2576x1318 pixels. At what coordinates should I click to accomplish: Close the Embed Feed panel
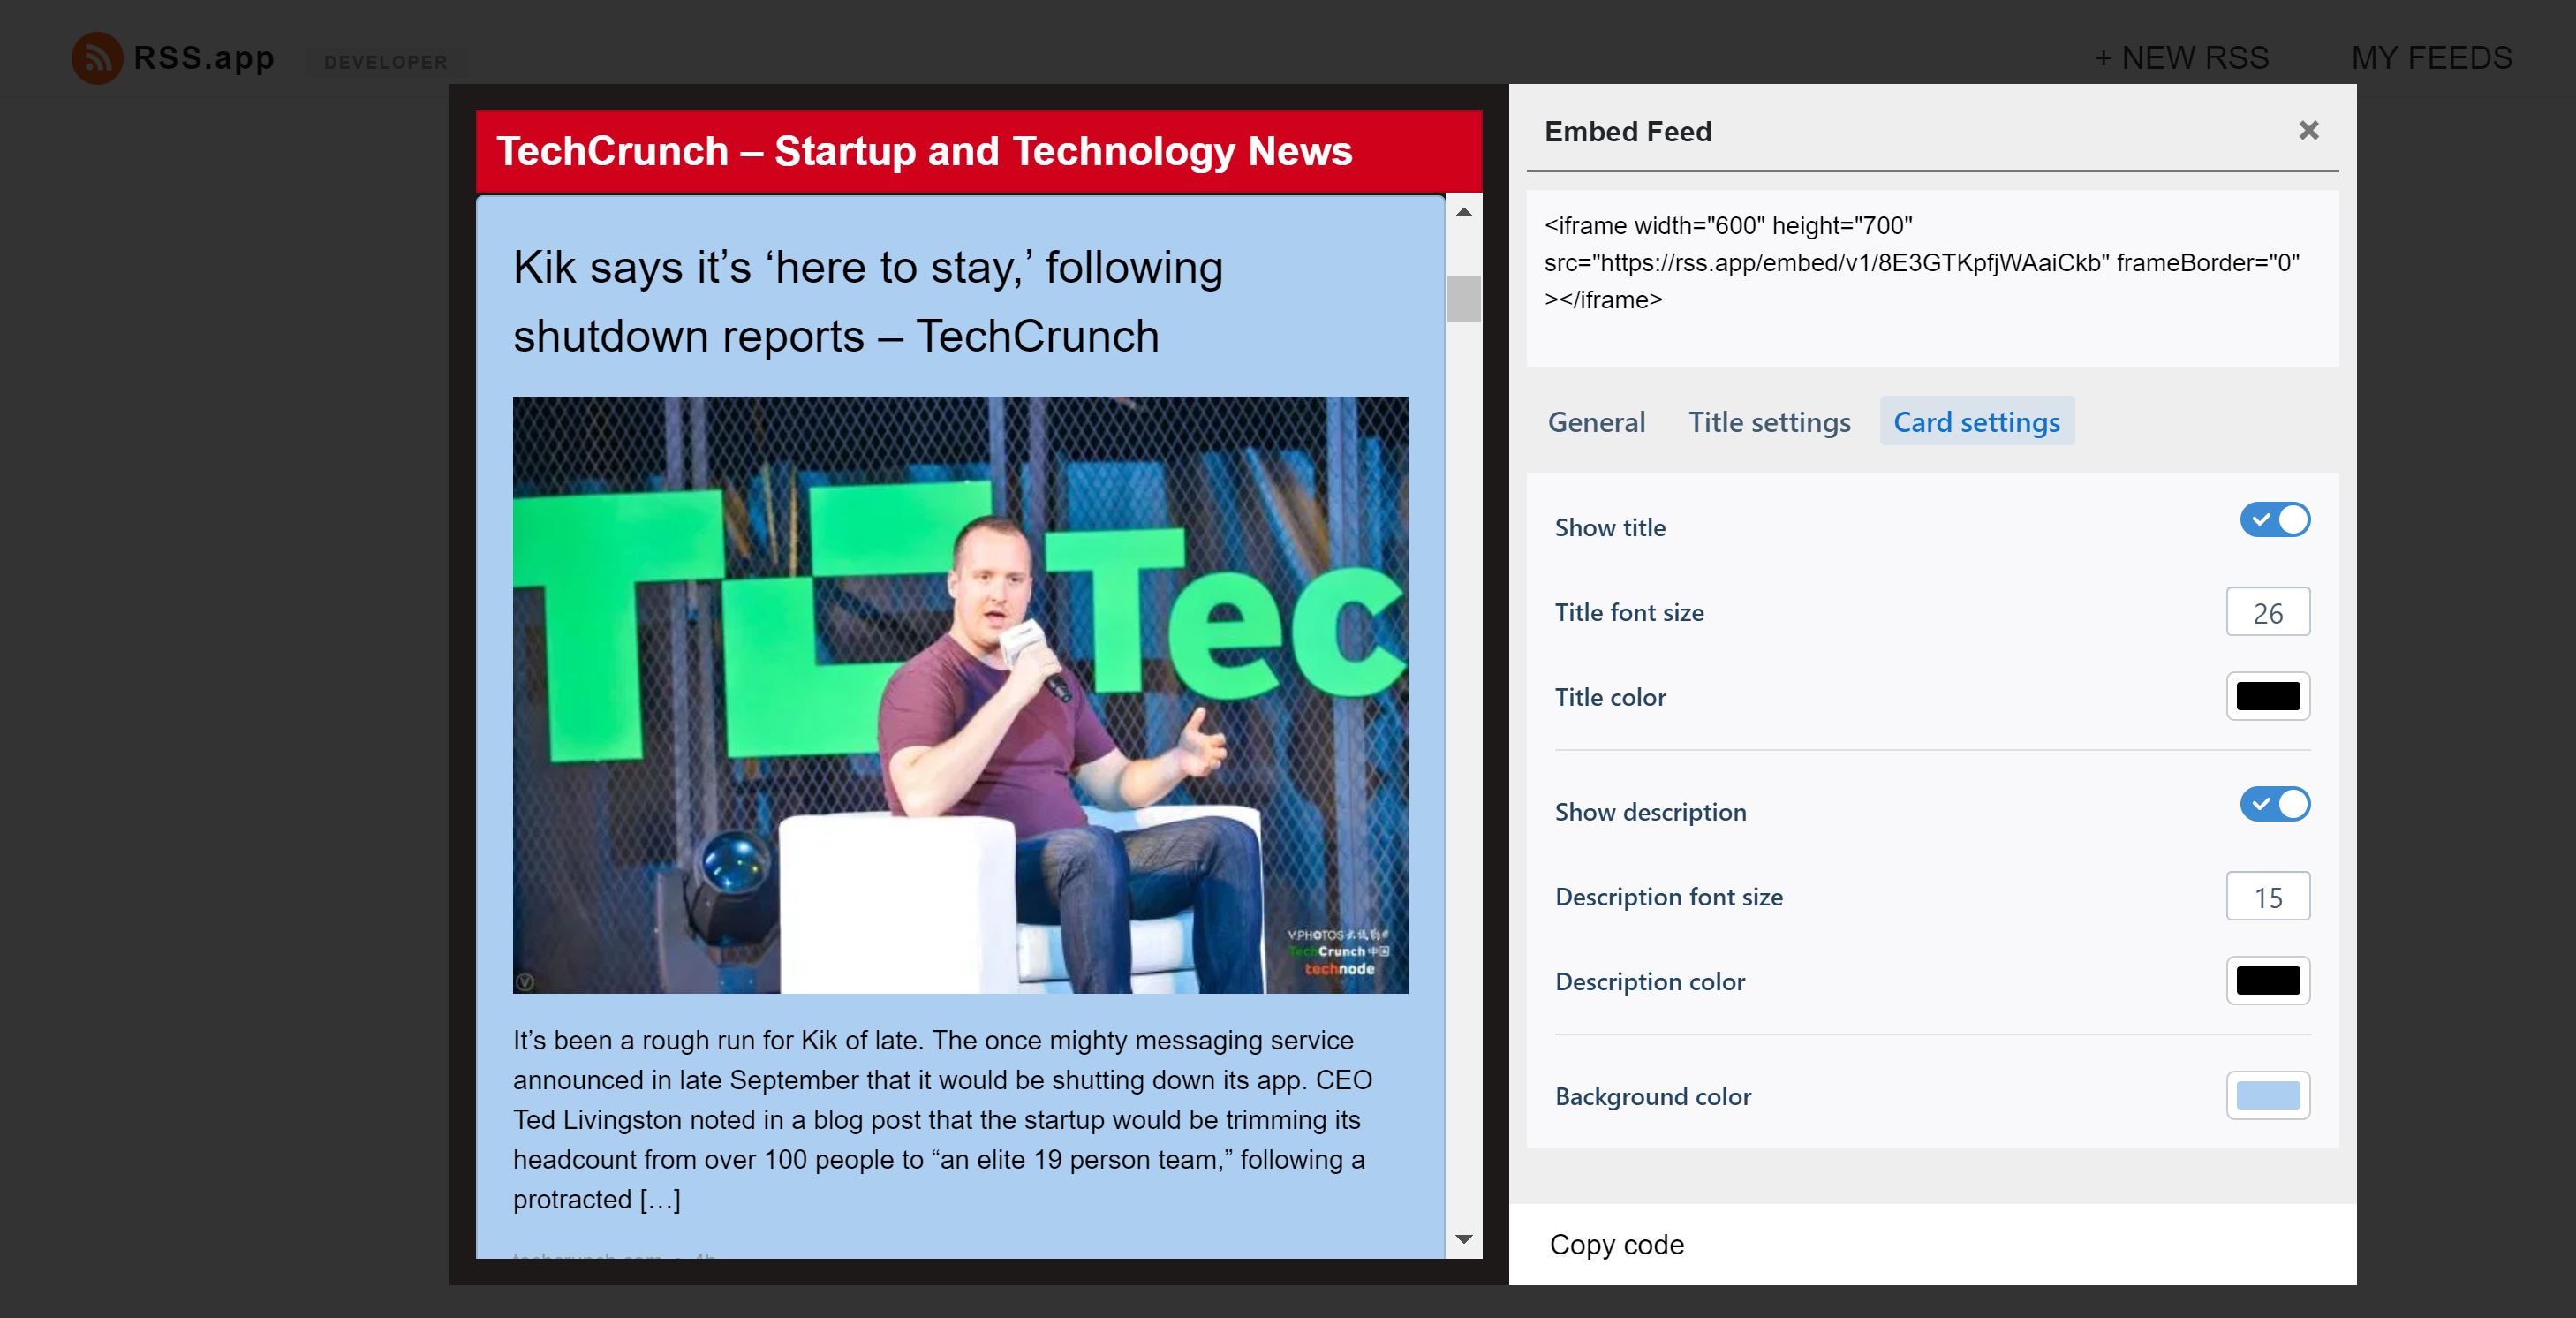click(2308, 131)
